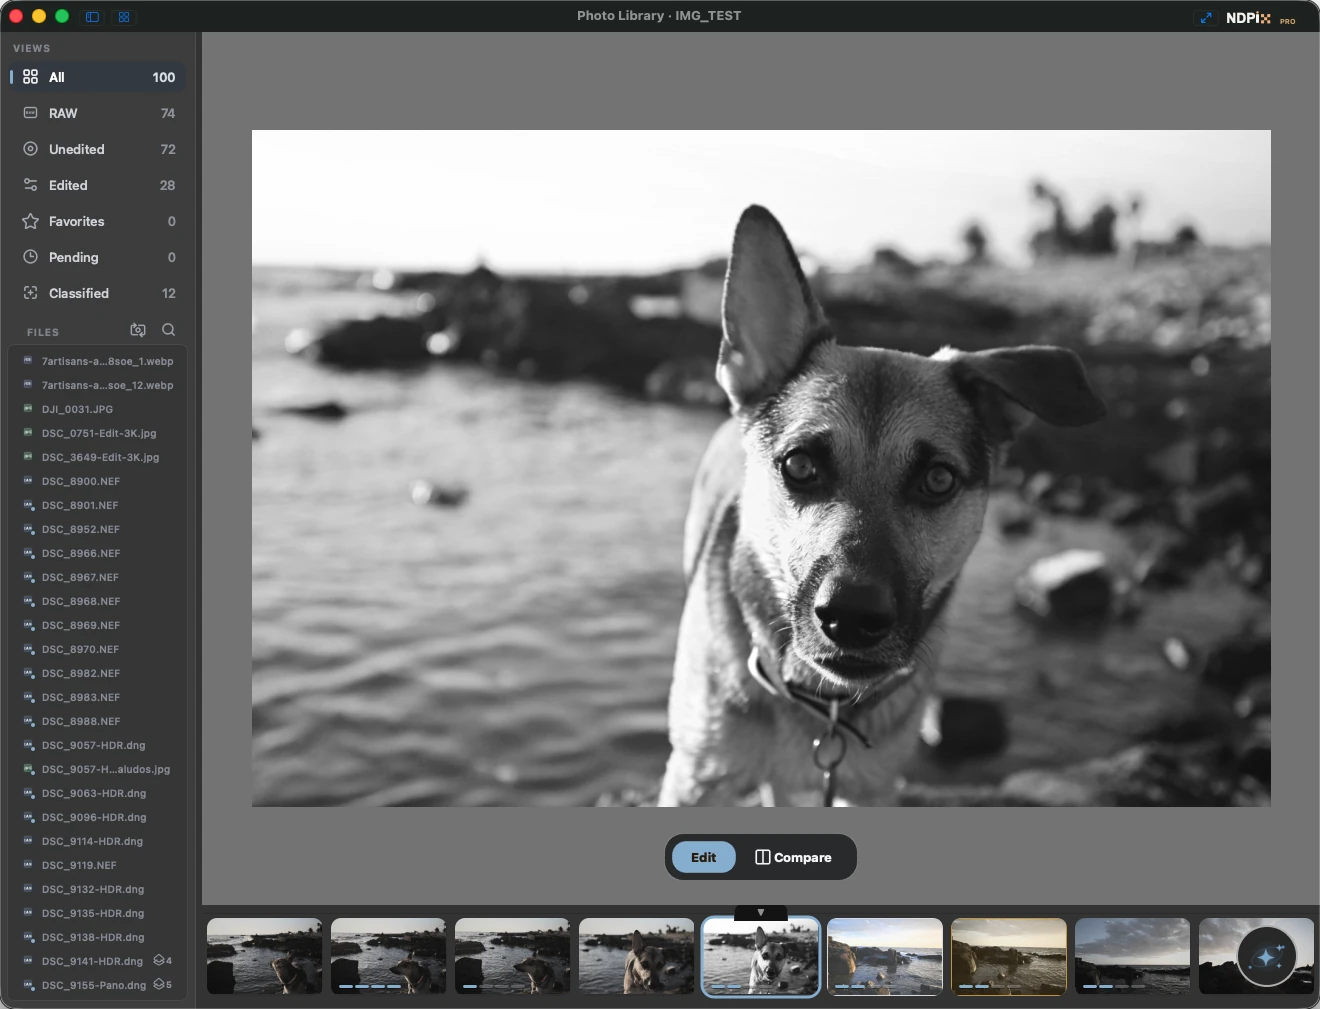
Task: Select file DSC_9057-H...aludos.jpg
Action: [x=97, y=769]
